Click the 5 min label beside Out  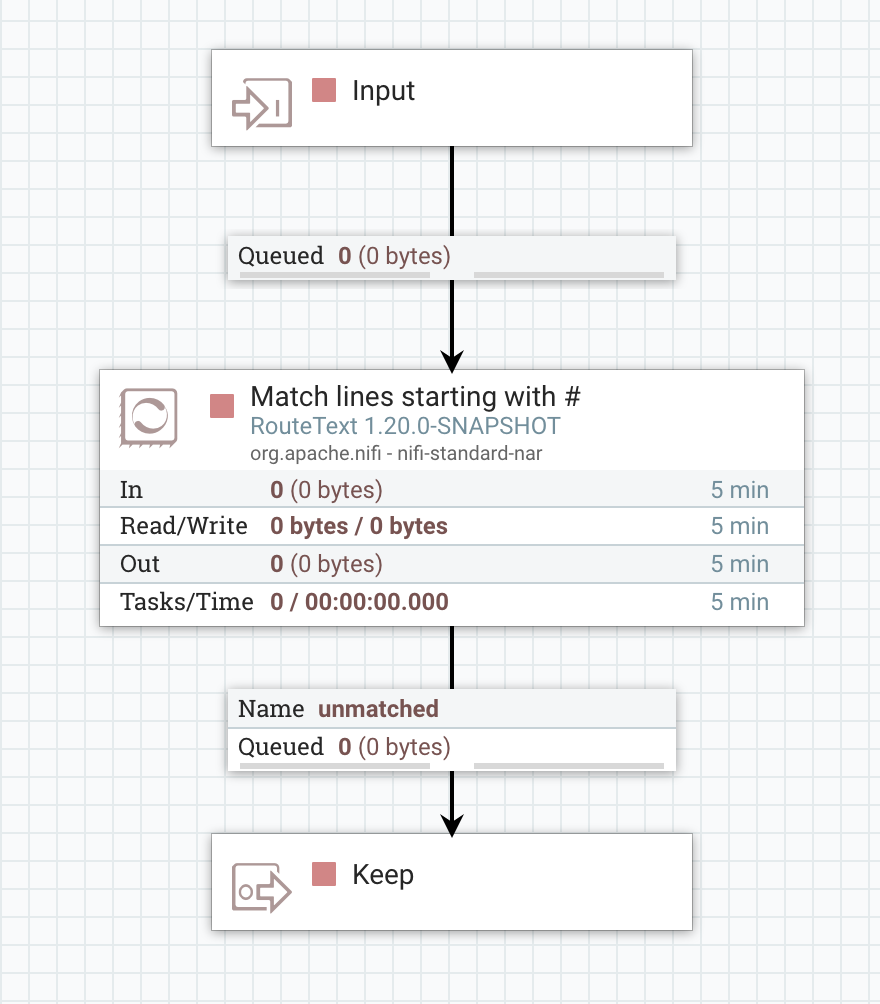tap(740, 564)
